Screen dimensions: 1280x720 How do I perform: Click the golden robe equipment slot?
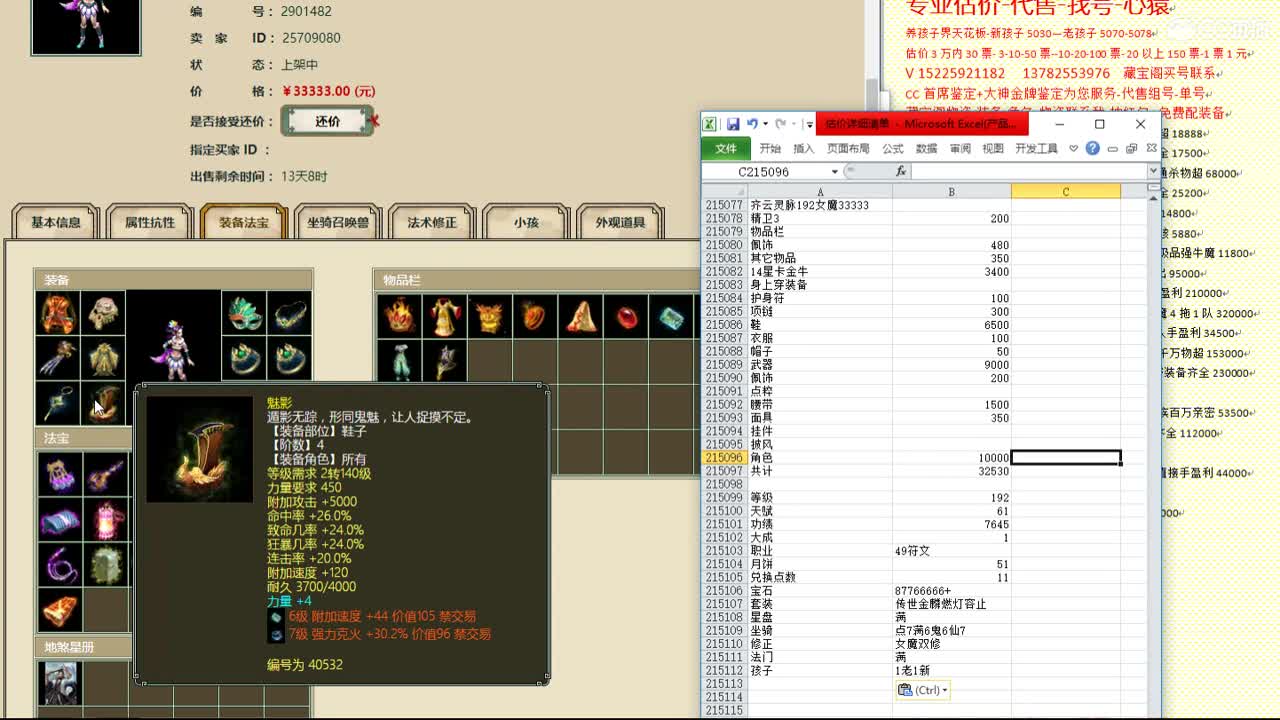pyautogui.click(x=104, y=359)
